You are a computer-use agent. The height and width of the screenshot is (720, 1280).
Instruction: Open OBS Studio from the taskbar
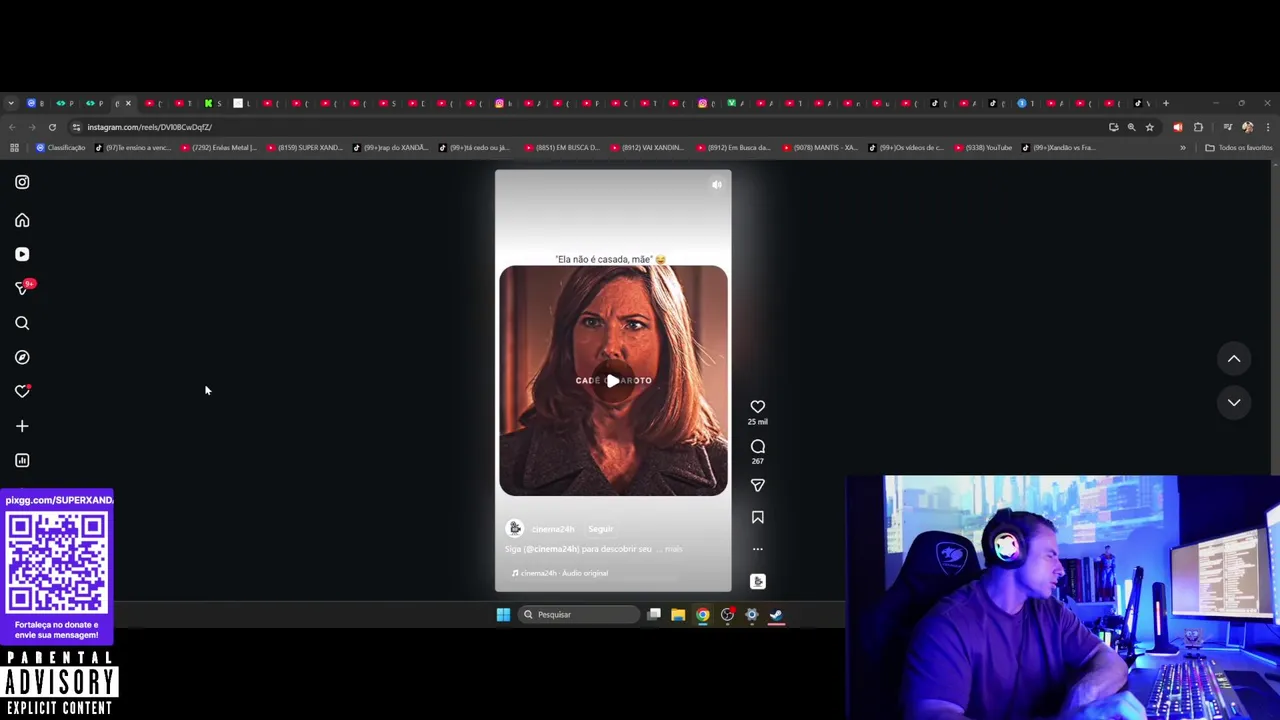point(727,615)
